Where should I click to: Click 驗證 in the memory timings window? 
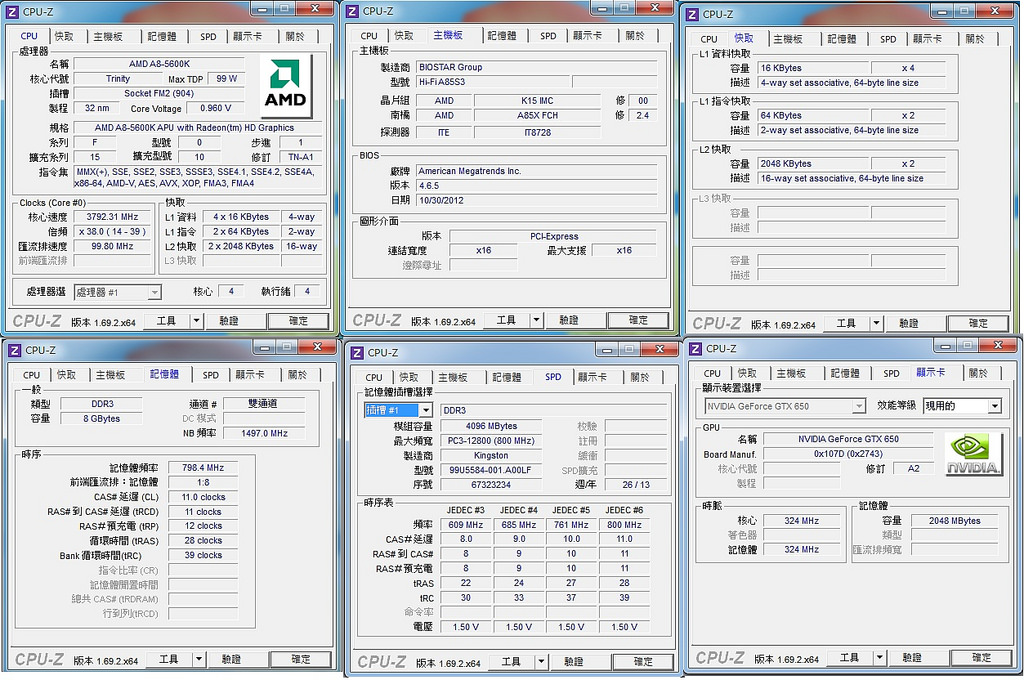pos(231,659)
